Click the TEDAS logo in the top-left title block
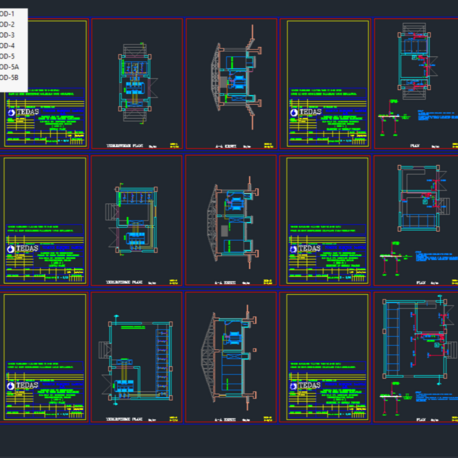The width and height of the screenshot is (458, 458). (x=23, y=113)
